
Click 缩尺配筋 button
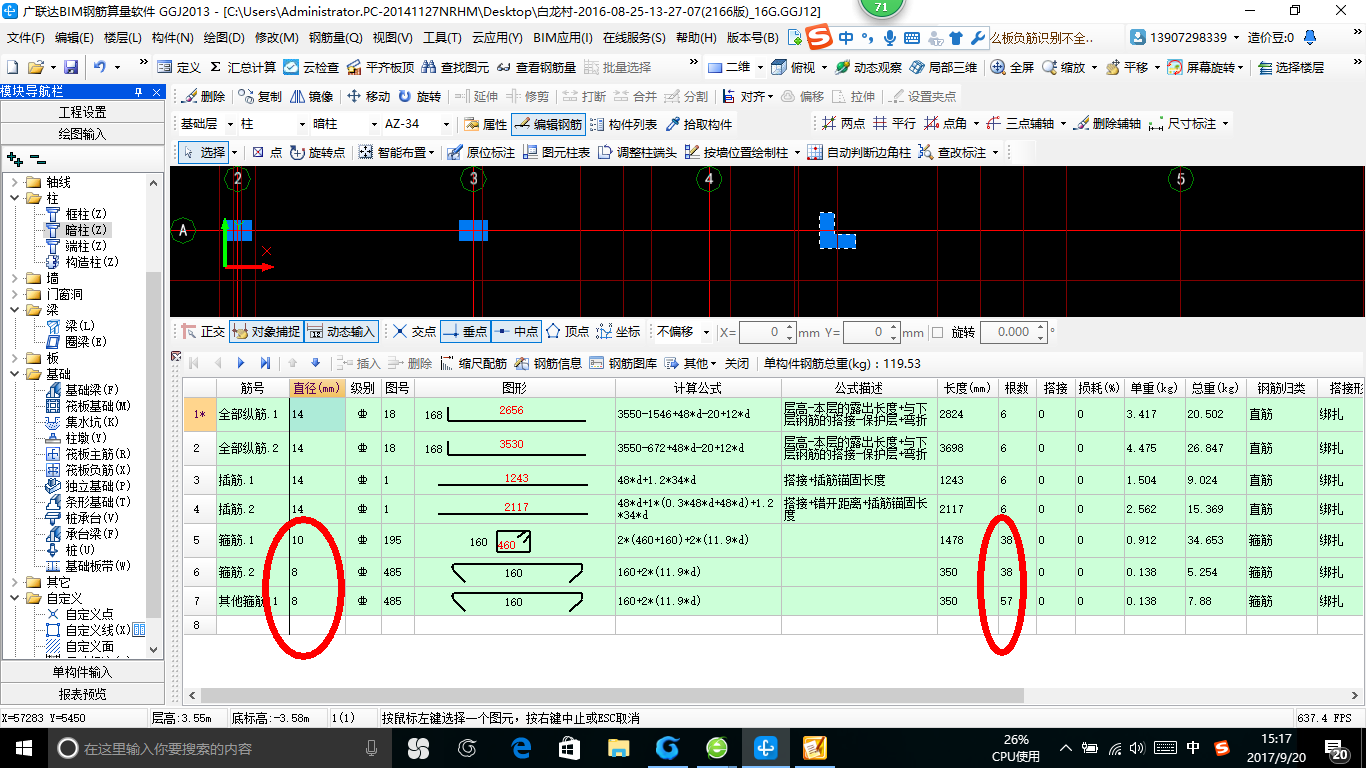click(x=474, y=363)
